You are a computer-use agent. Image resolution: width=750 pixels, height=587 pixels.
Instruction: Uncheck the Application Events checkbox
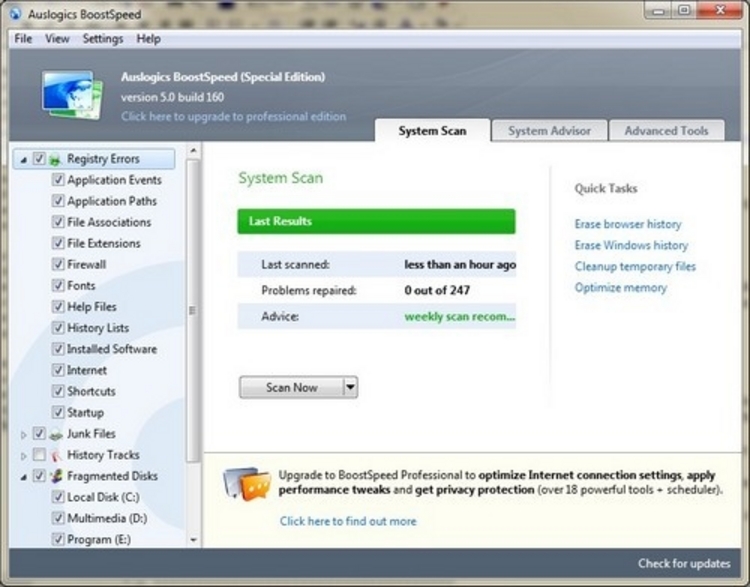(58, 180)
